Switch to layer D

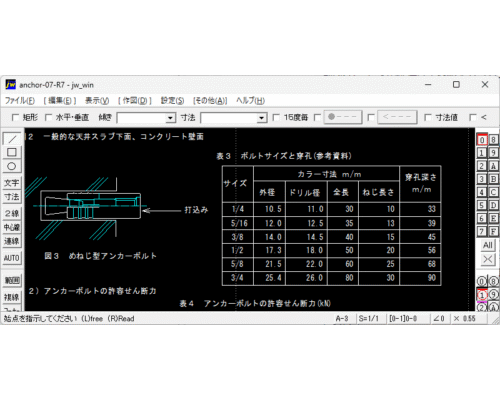(x=493, y=205)
